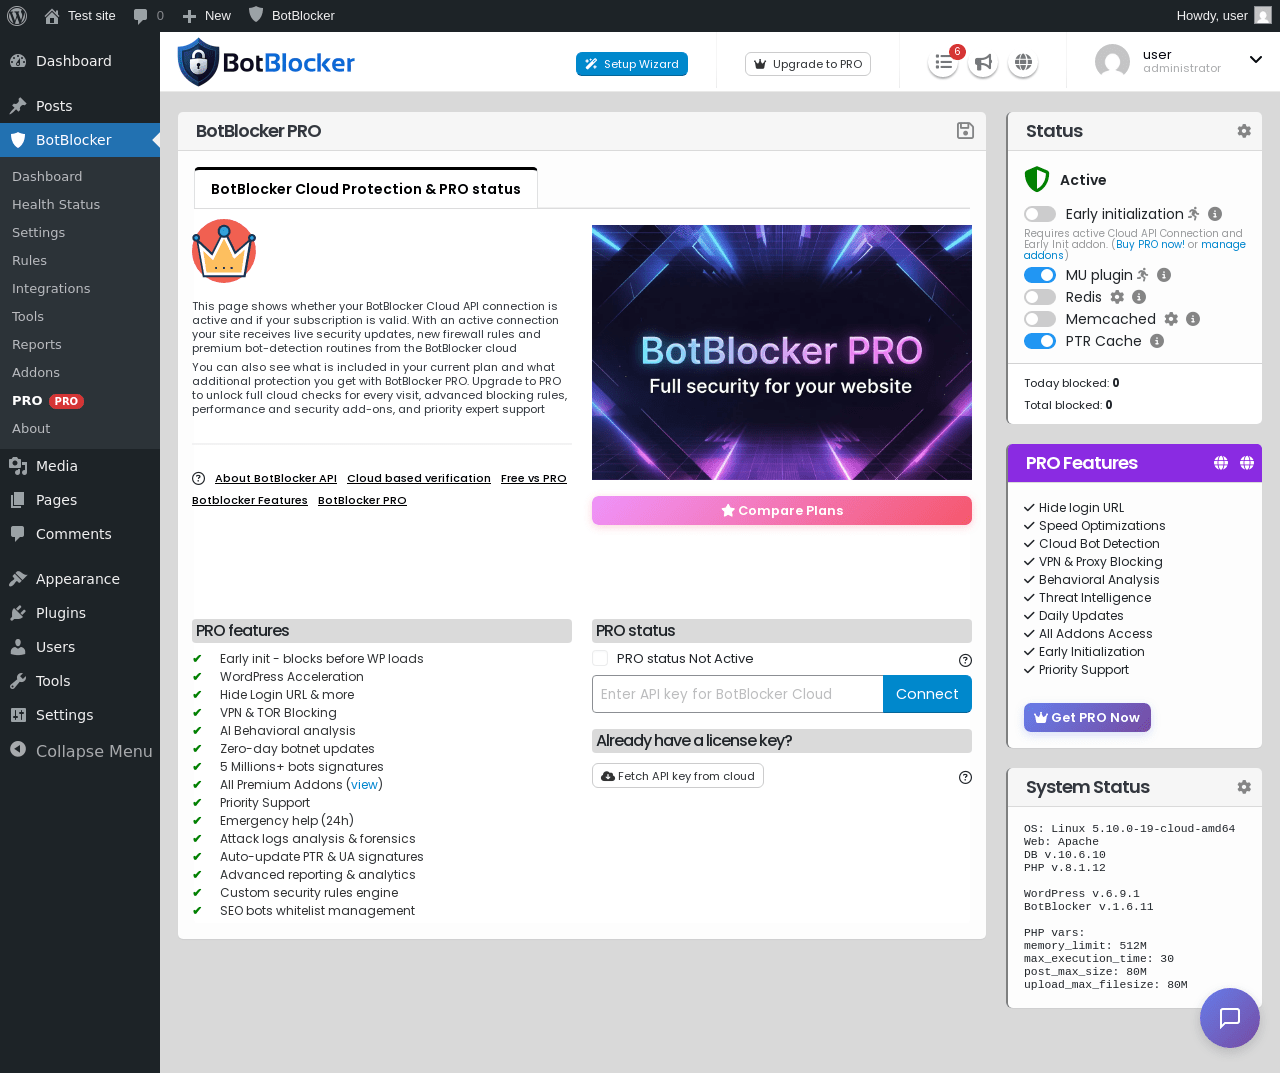
Task: Click the Upgrade to PRO button
Action: 808,64
